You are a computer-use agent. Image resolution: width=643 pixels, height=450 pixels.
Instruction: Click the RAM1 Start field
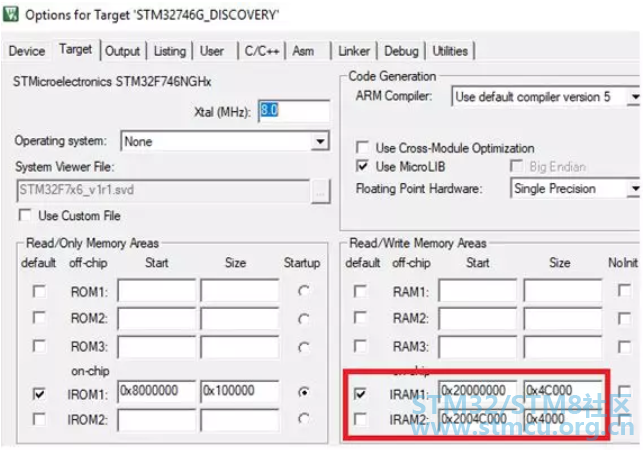478,290
